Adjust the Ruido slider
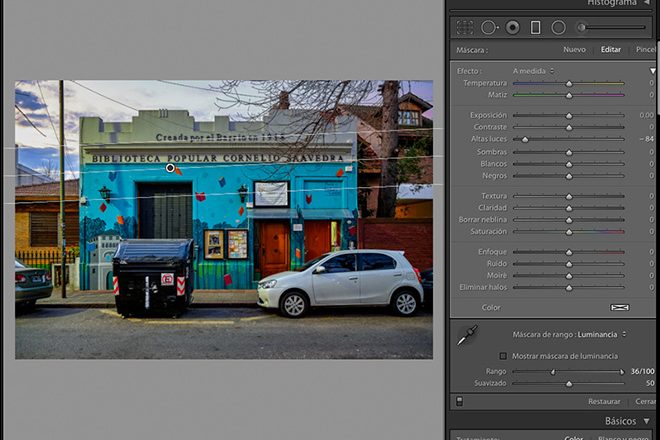Image resolution: width=660 pixels, height=440 pixels. point(569,264)
